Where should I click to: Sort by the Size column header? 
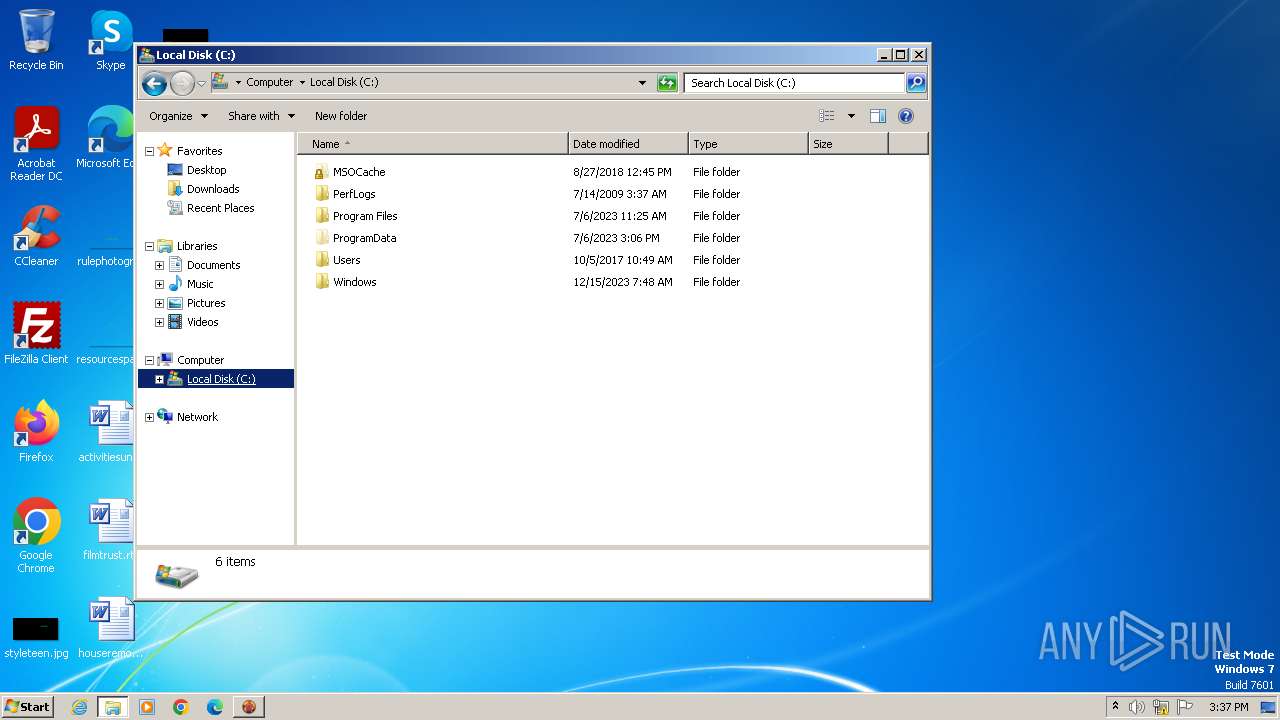848,144
